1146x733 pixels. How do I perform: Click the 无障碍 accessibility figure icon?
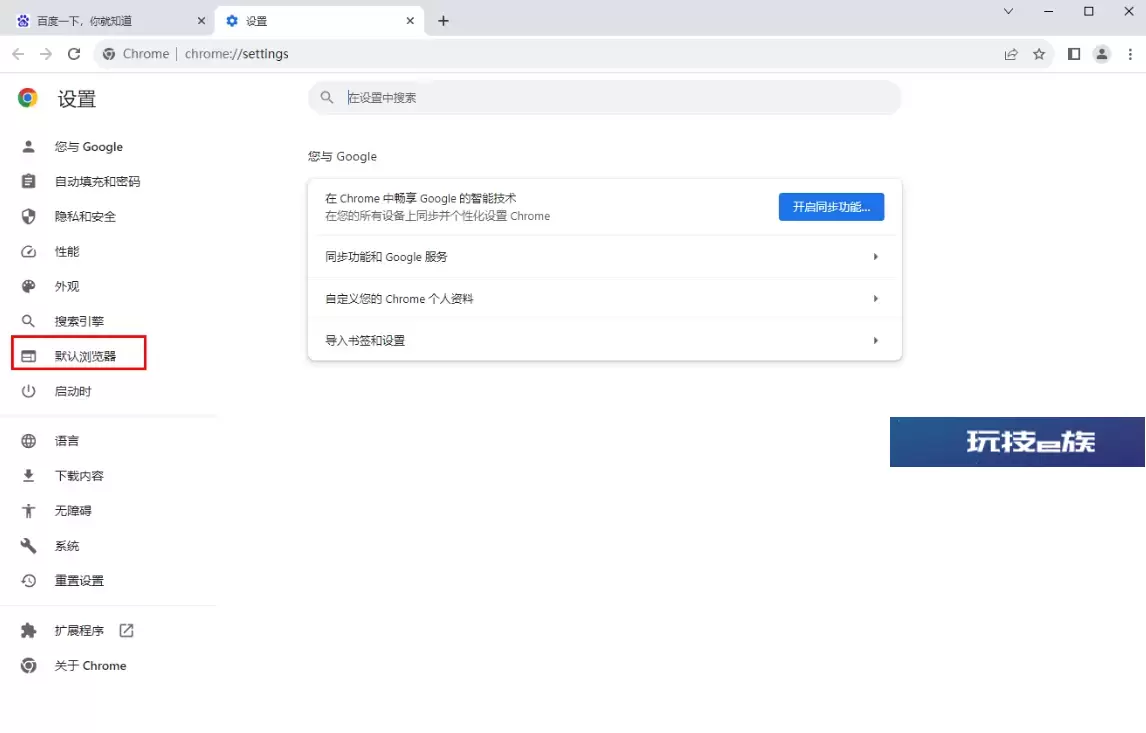(29, 511)
